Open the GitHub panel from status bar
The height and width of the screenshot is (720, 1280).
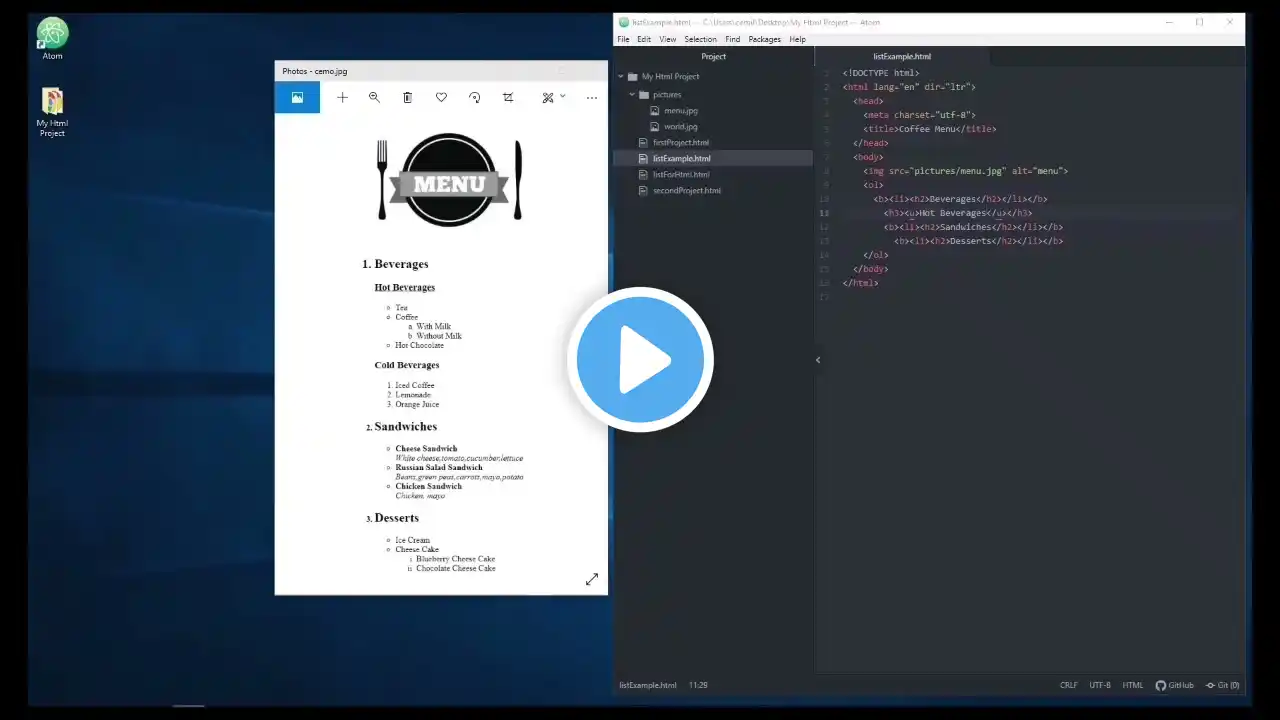[x=1175, y=685]
